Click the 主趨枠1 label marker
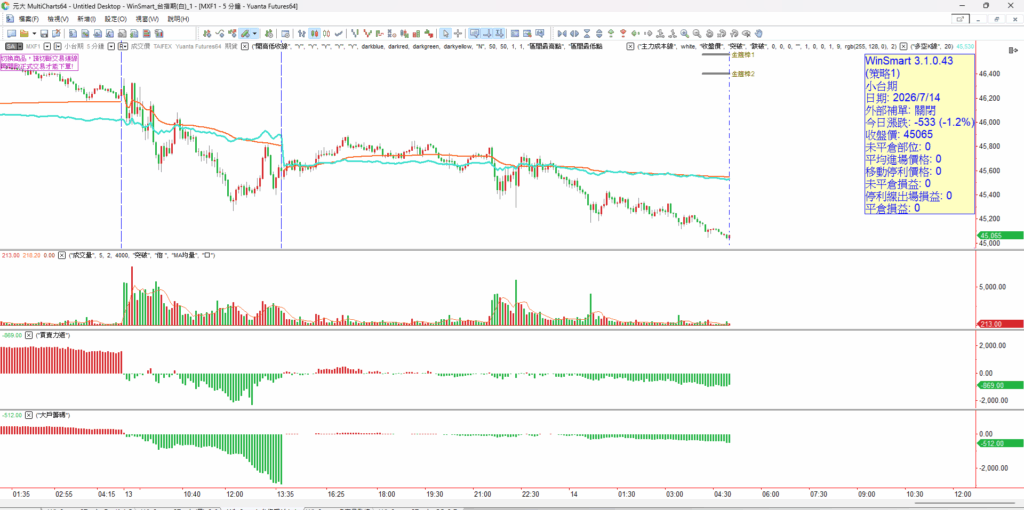Viewport: 1024px width, 510px height. (743, 56)
